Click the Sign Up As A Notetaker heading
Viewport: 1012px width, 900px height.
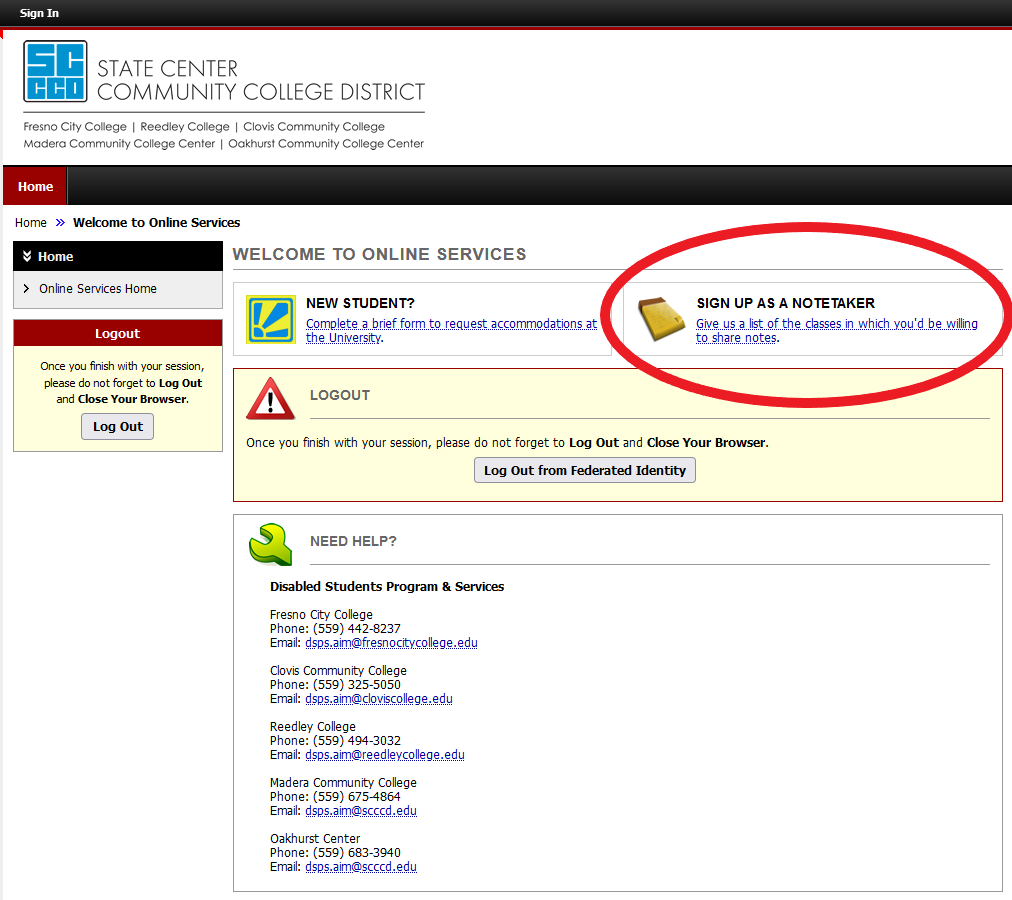click(785, 303)
